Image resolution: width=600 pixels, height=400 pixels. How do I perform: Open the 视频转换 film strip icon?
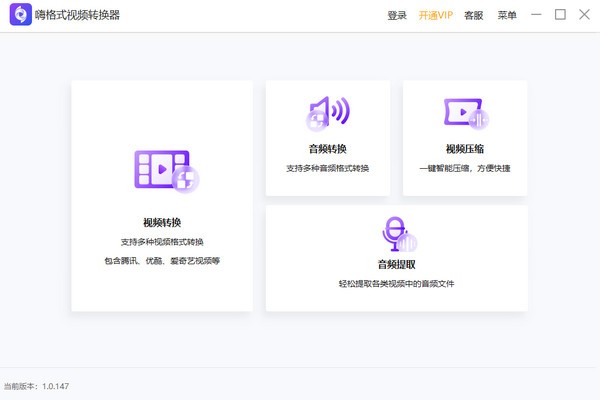[166, 172]
